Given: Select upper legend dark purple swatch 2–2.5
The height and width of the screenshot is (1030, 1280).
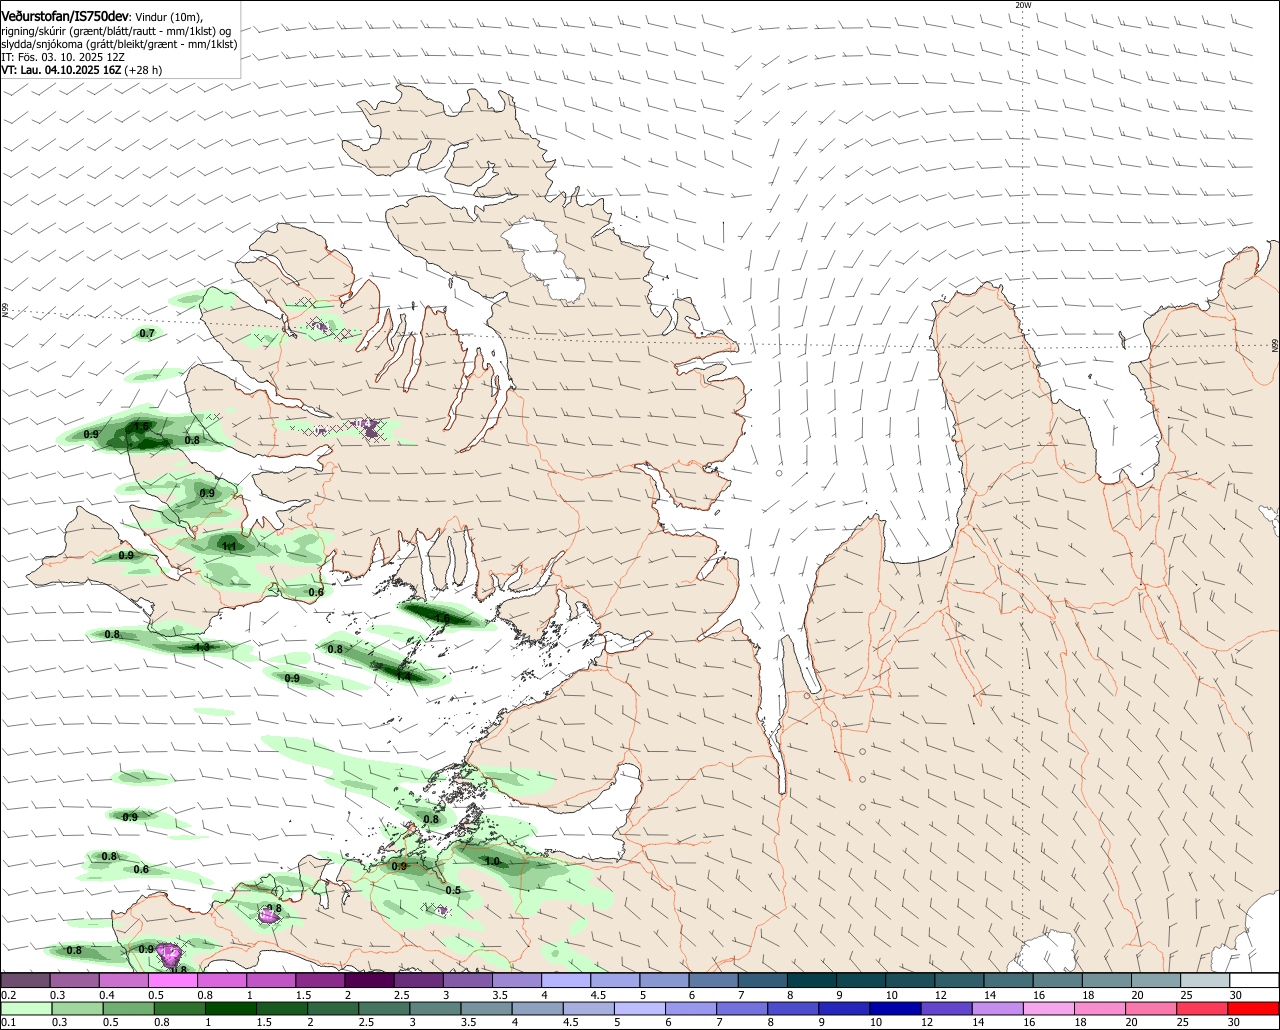Looking at the screenshot, I should pos(369,980).
